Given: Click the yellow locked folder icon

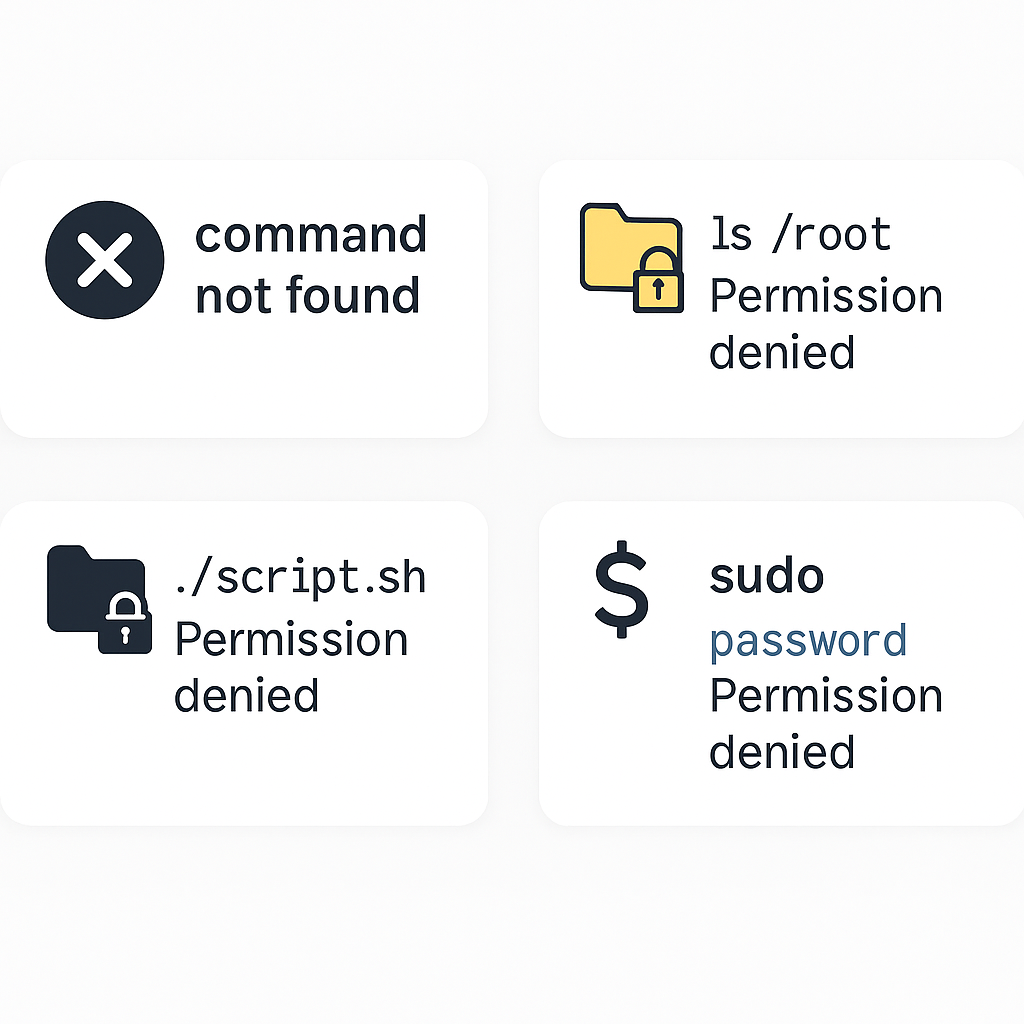Looking at the screenshot, I should pyautogui.click(x=632, y=258).
